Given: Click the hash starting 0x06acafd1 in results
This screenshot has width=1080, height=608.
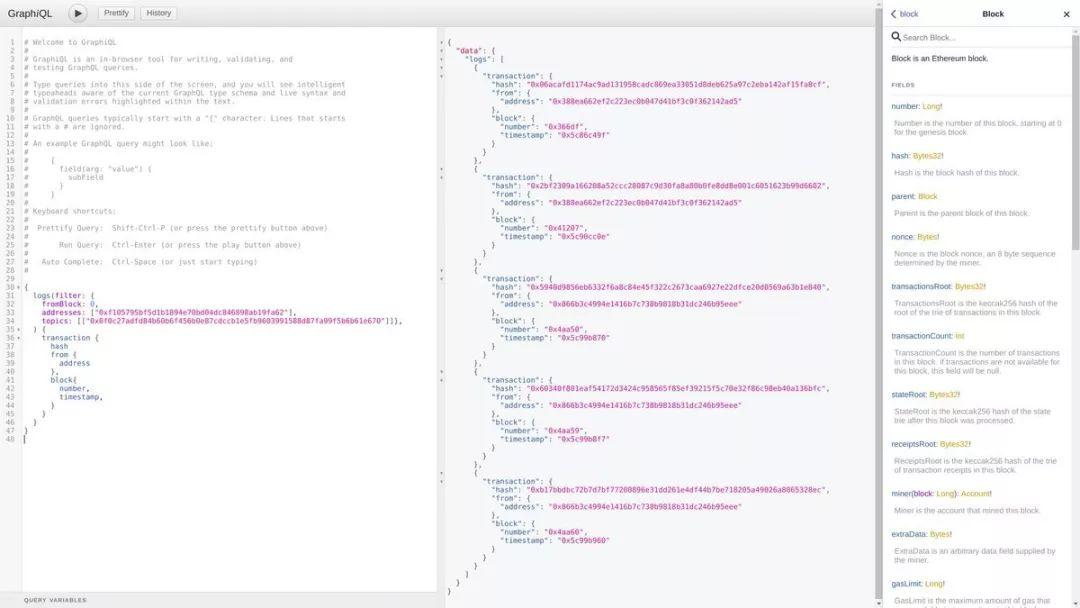Looking at the screenshot, I should (x=676, y=85).
